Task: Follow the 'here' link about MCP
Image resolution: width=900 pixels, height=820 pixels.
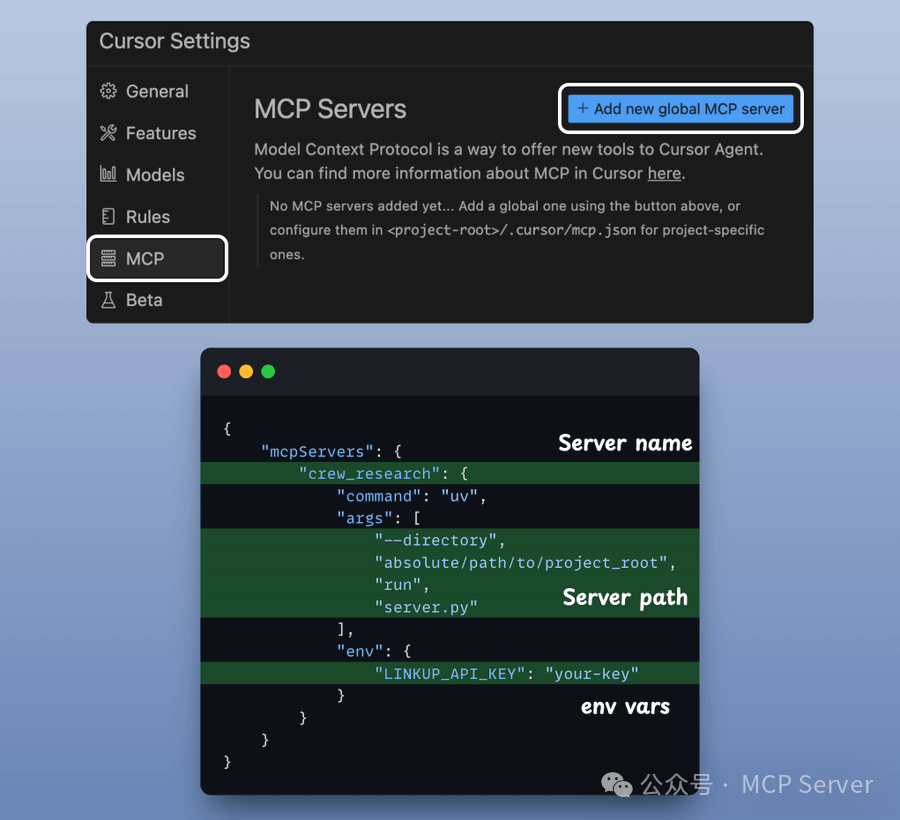Action: click(x=664, y=173)
